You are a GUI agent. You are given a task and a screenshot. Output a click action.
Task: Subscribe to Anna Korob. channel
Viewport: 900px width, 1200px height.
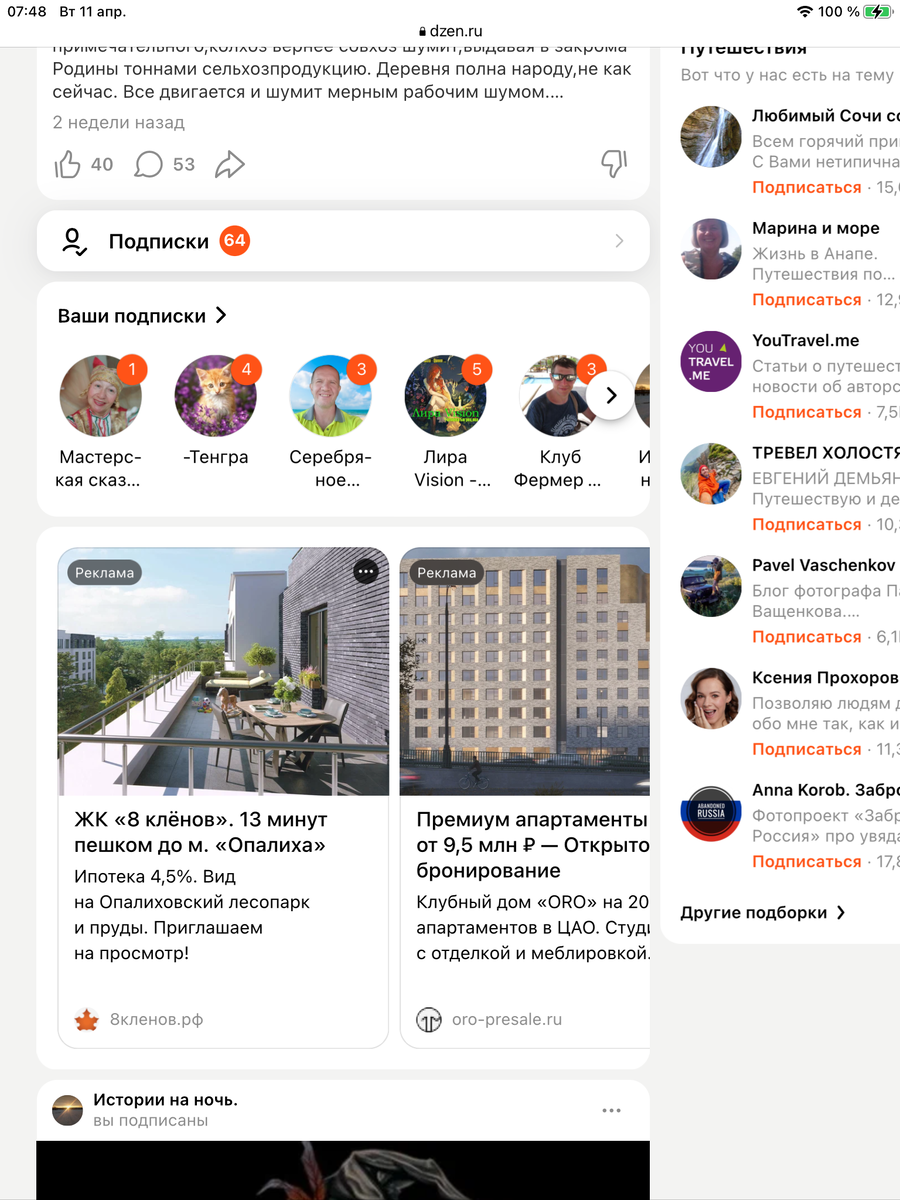tap(807, 861)
